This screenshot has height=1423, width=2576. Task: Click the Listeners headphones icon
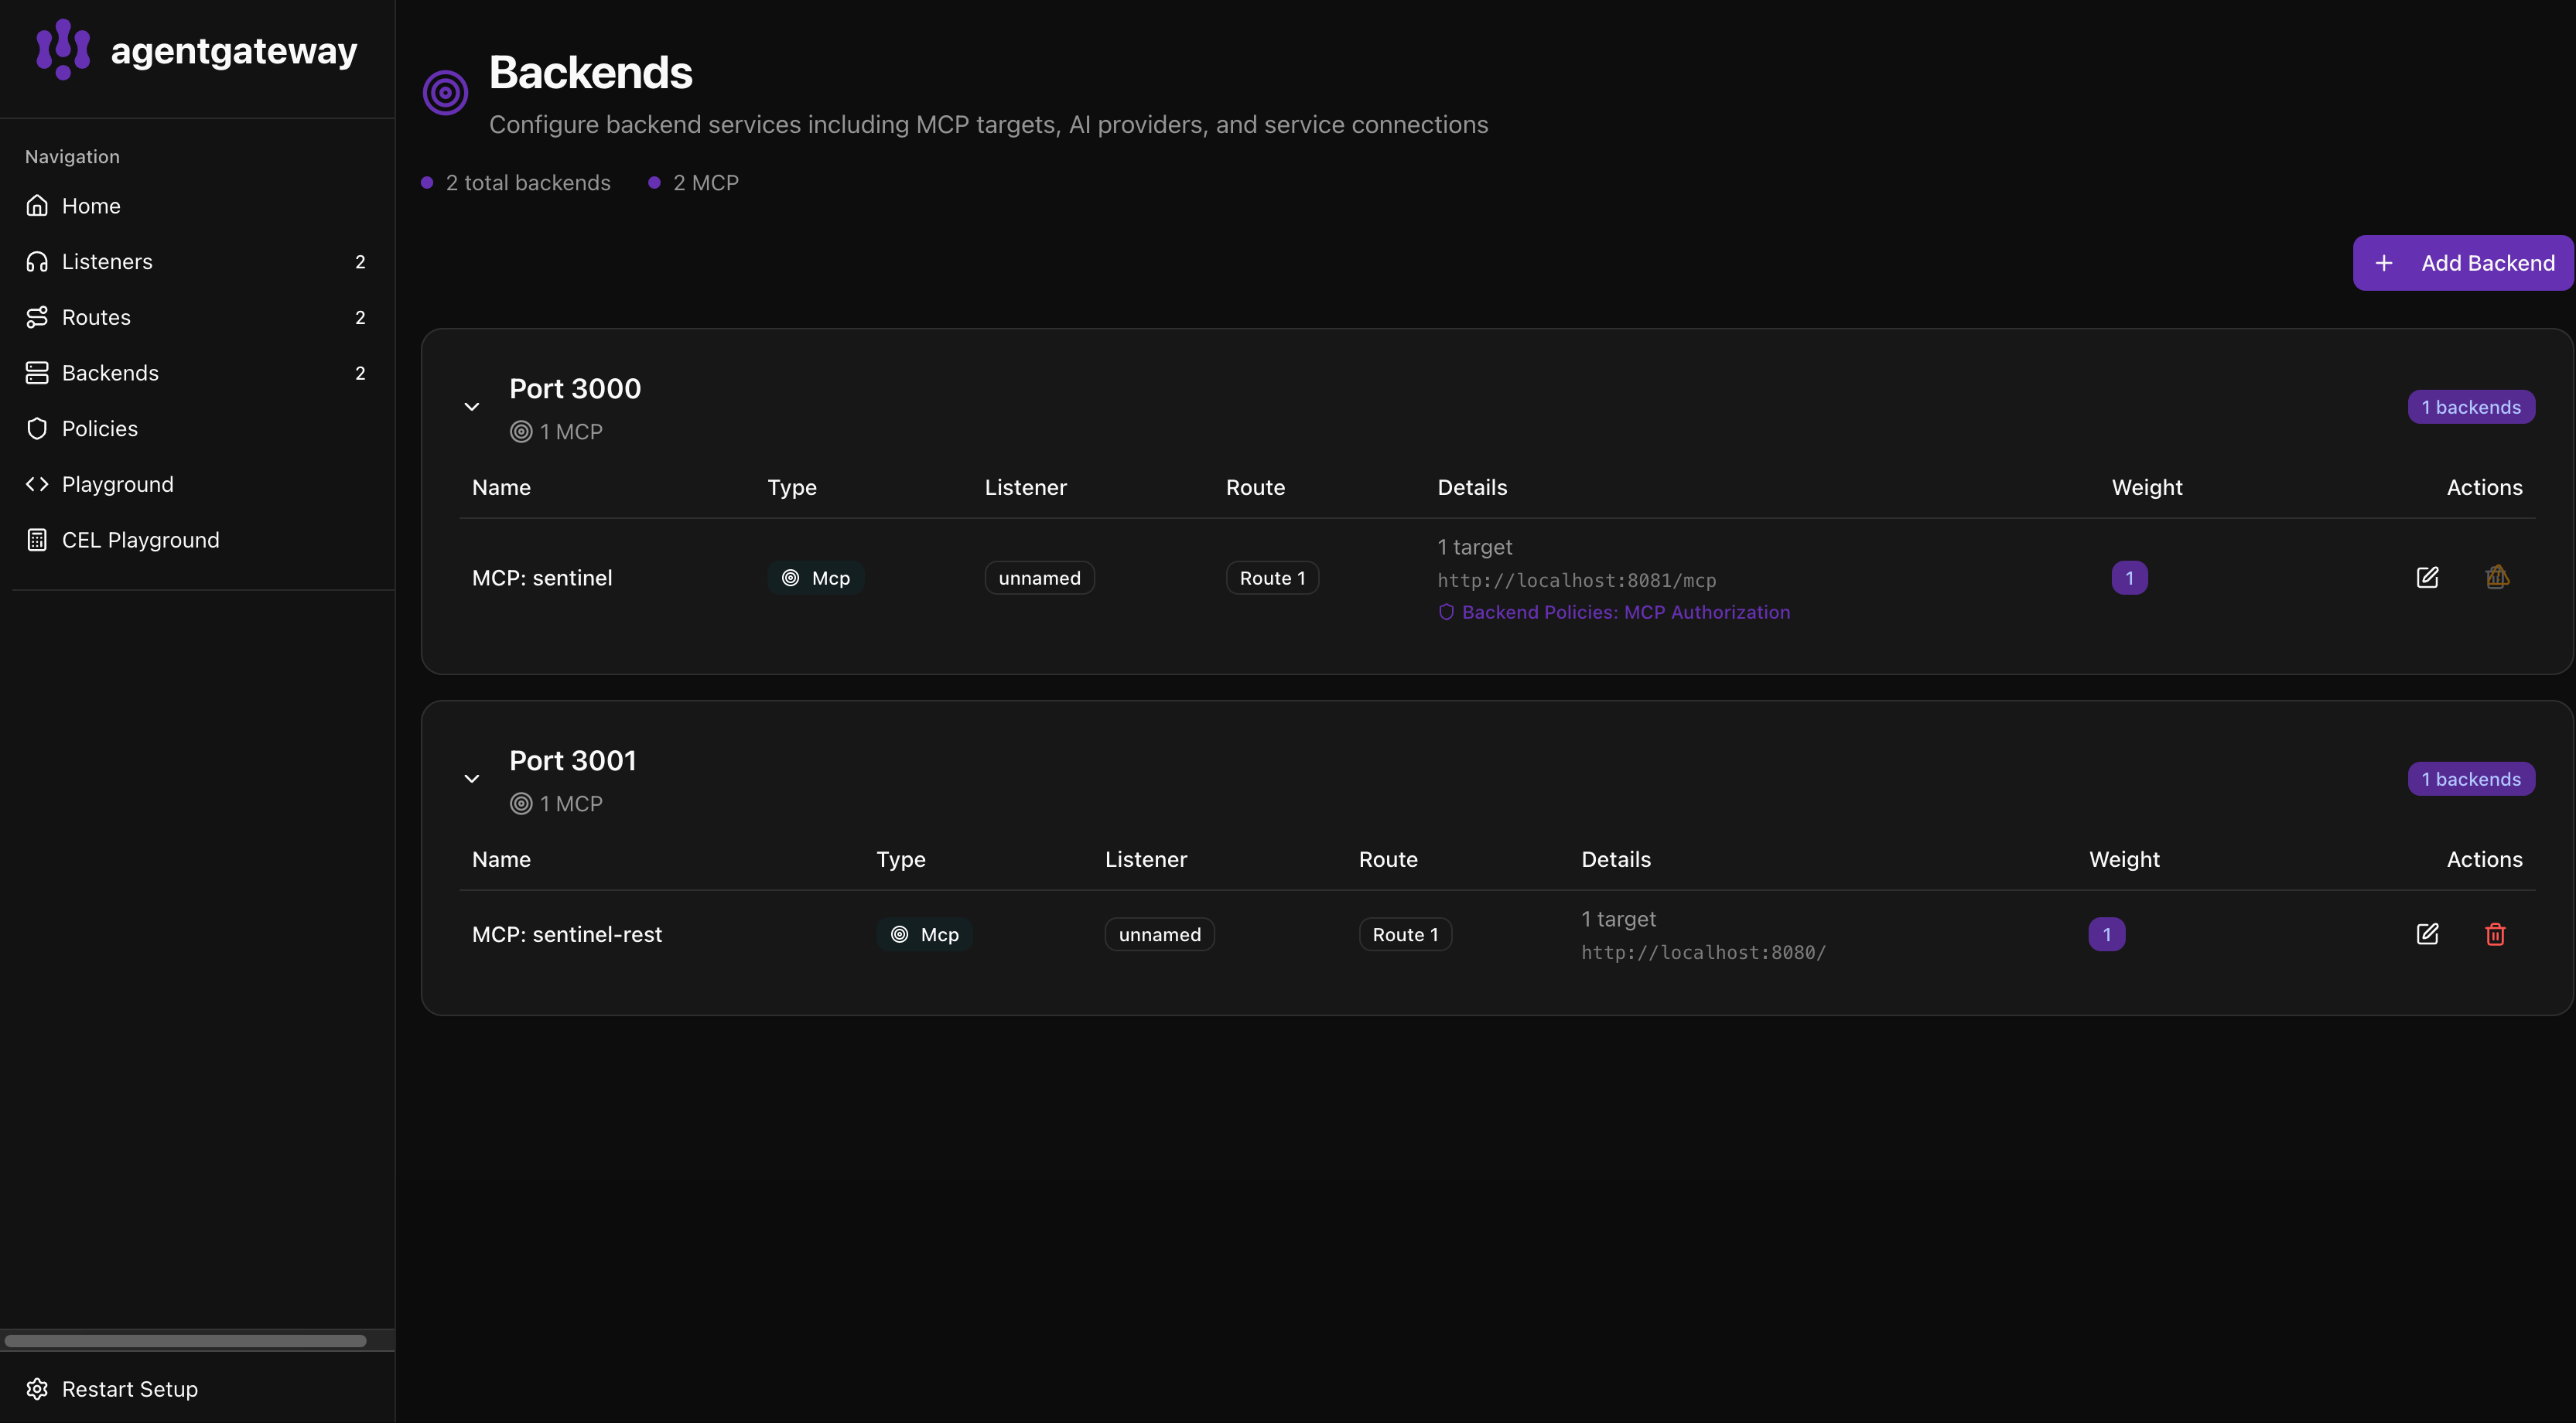[37, 261]
